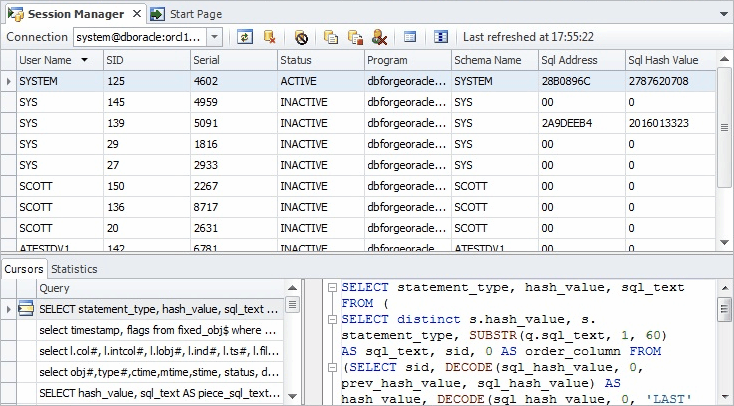Click the database with red X icon

tap(270, 37)
